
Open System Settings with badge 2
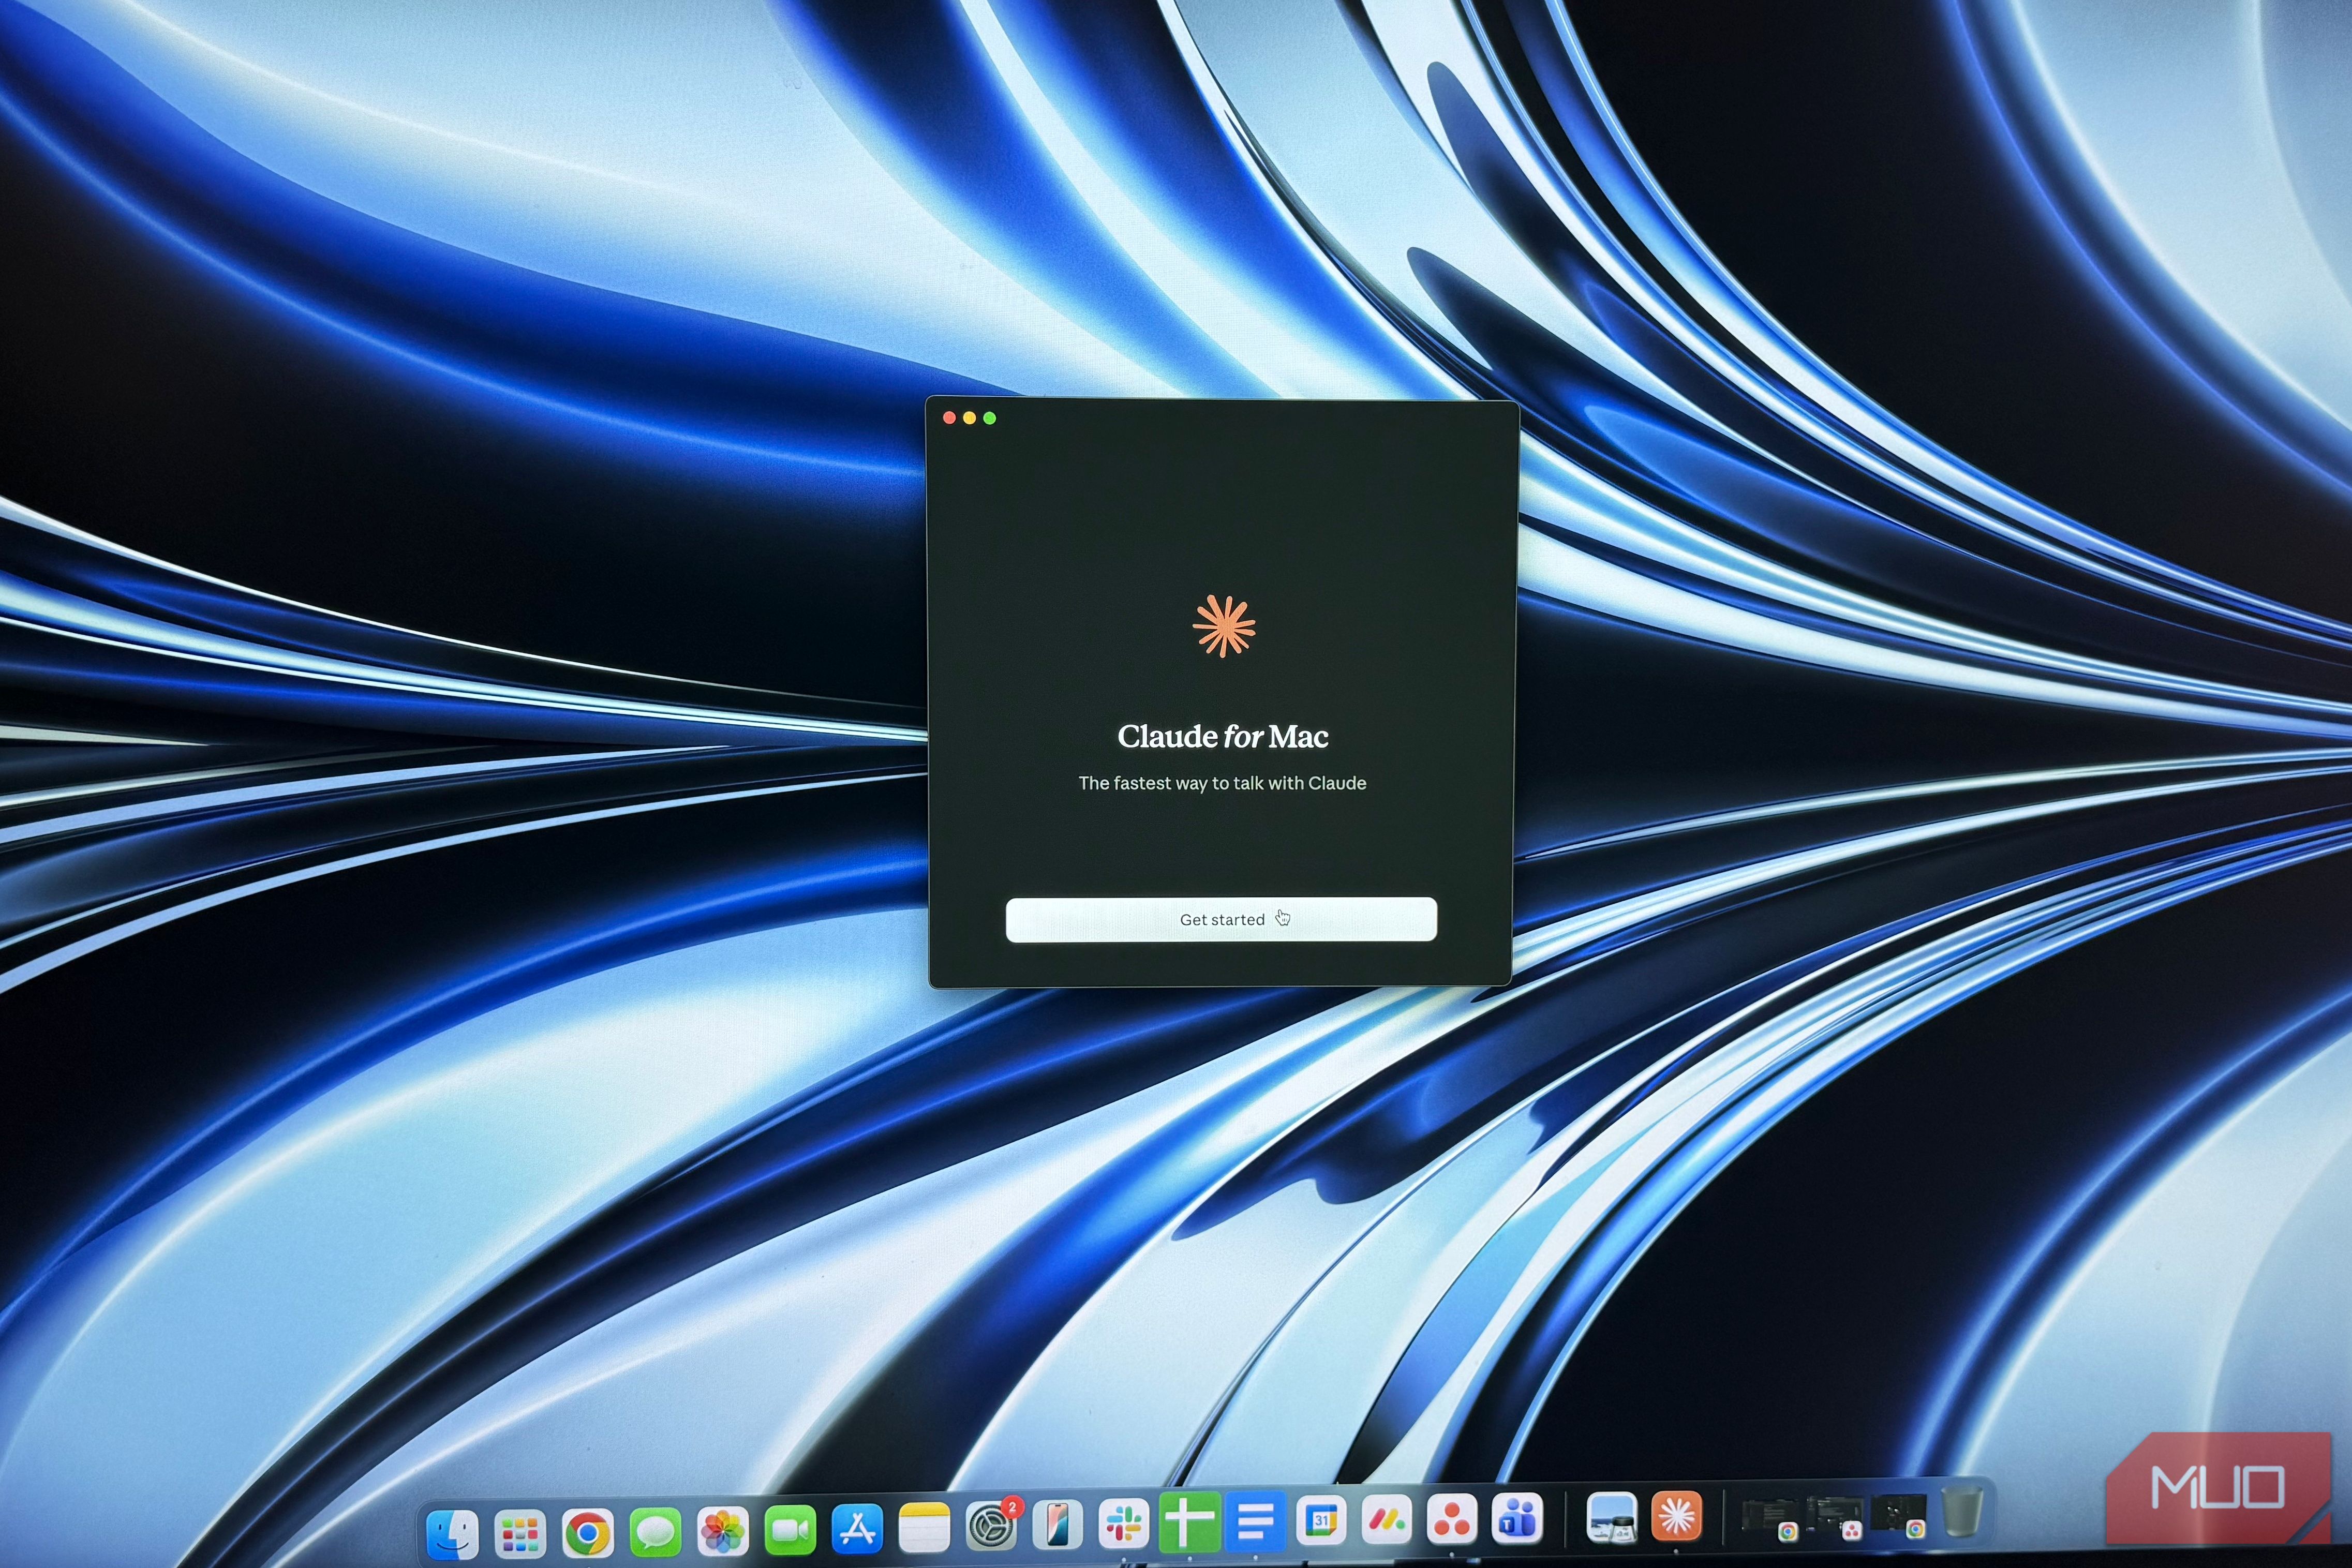click(x=991, y=1527)
